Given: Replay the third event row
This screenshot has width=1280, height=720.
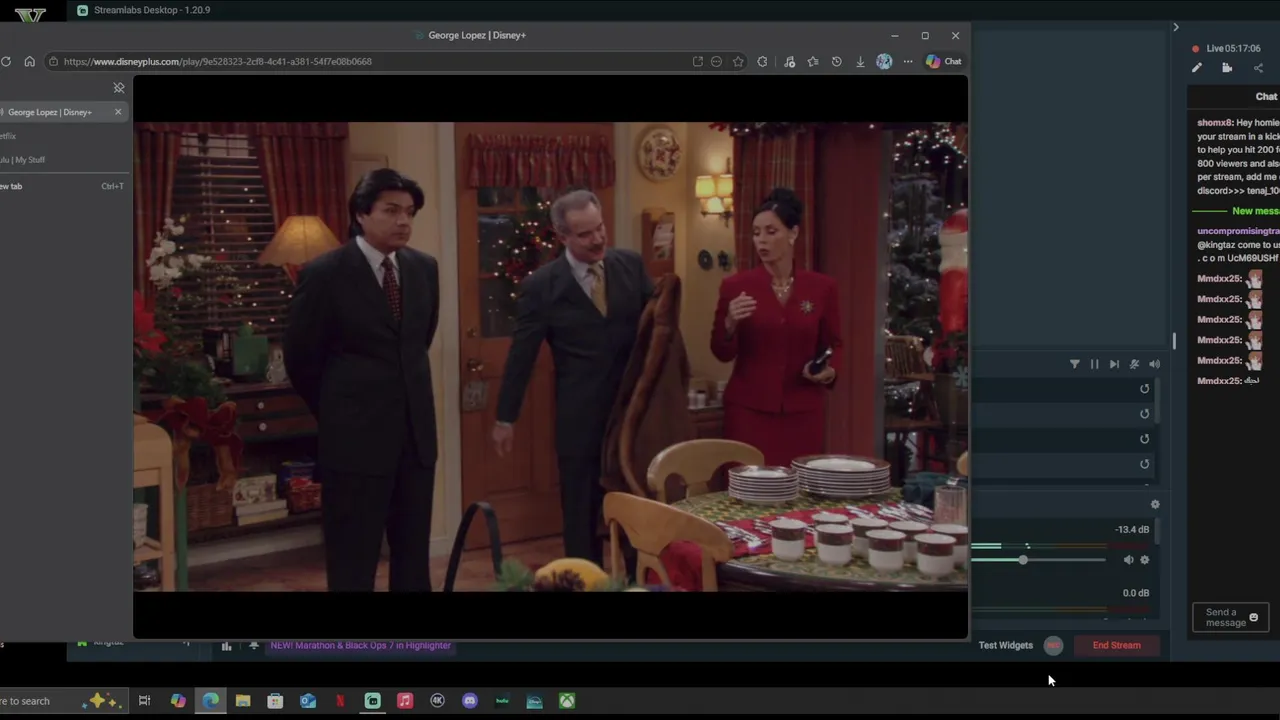Looking at the screenshot, I should 1145,439.
